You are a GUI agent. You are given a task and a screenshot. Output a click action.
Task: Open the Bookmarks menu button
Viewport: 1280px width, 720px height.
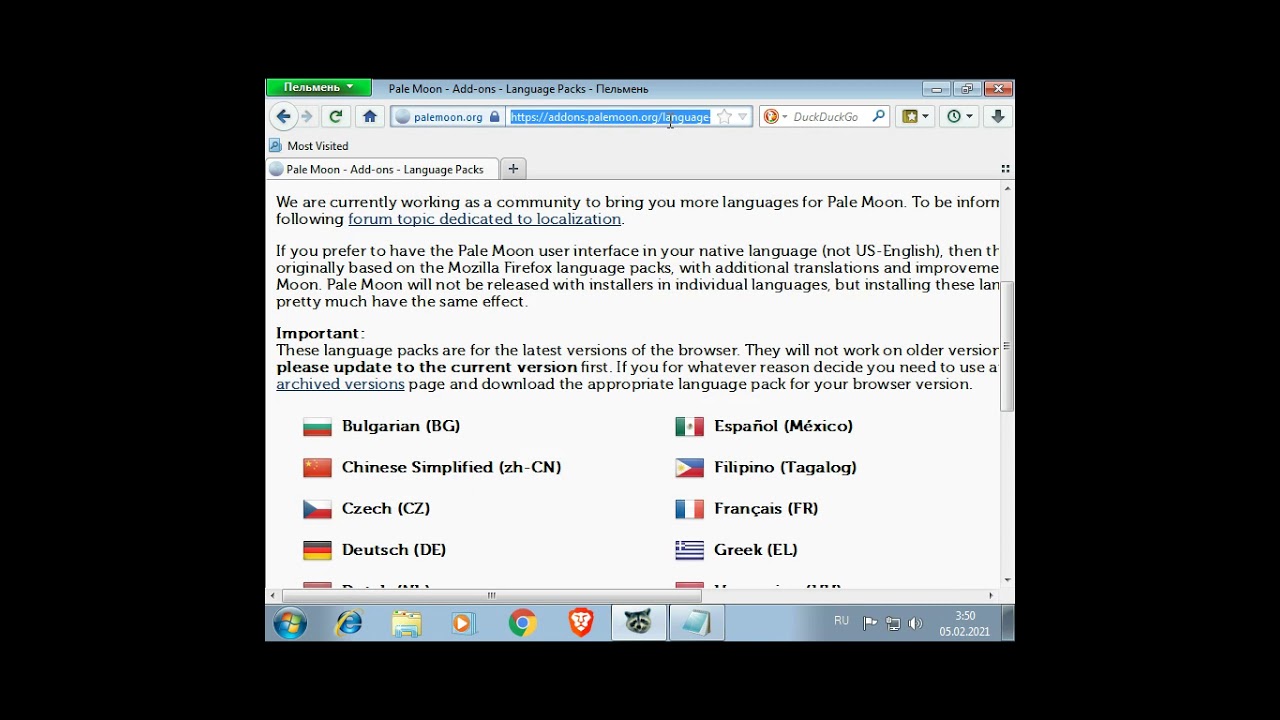[x=915, y=117]
